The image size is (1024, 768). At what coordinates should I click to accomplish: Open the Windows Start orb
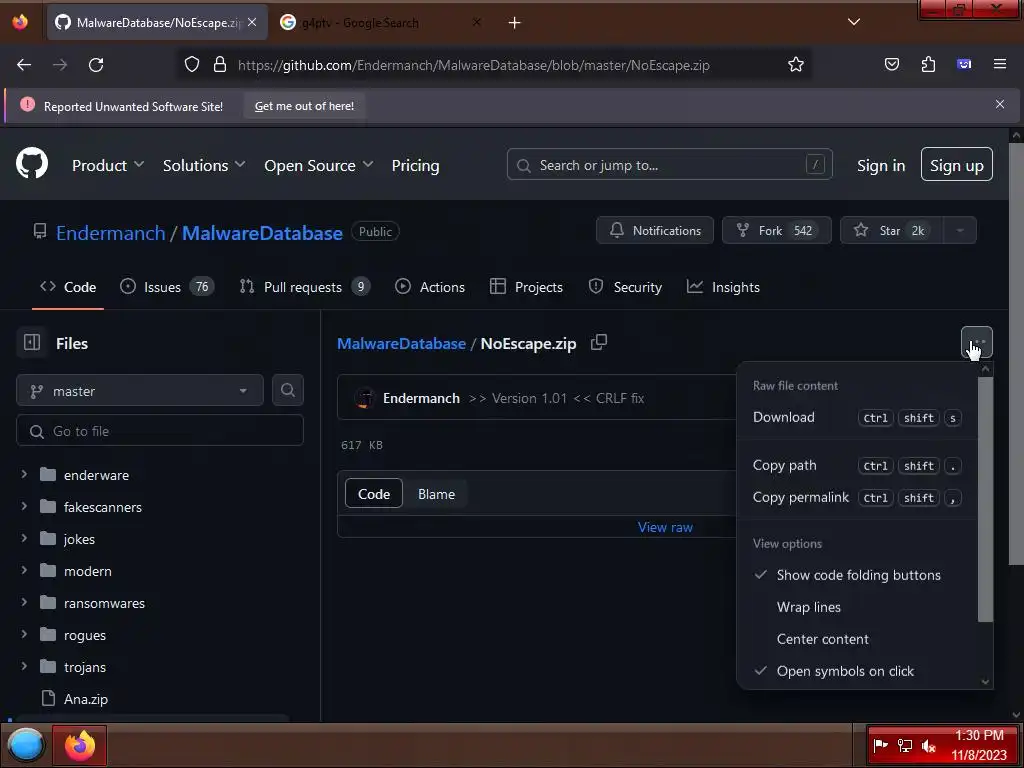pyautogui.click(x=26, y=745)
